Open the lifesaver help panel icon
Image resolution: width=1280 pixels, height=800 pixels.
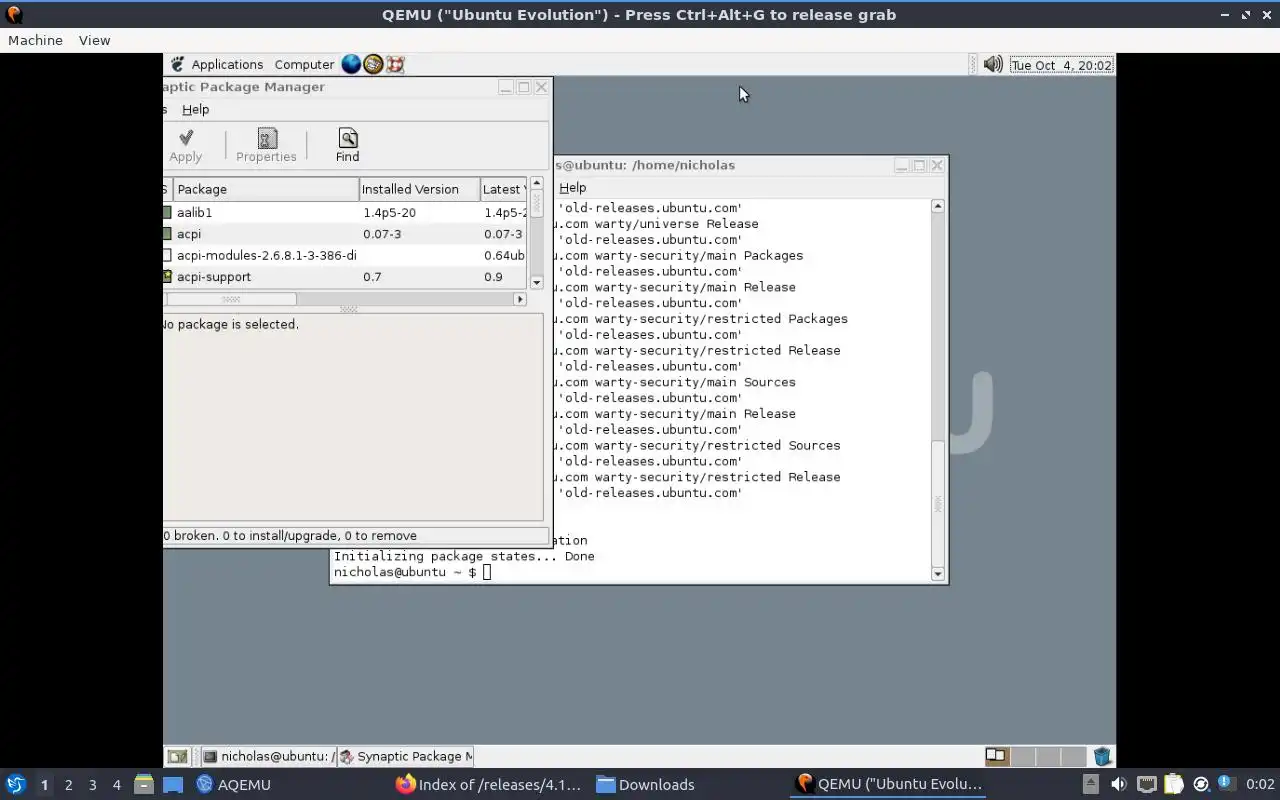395,64
